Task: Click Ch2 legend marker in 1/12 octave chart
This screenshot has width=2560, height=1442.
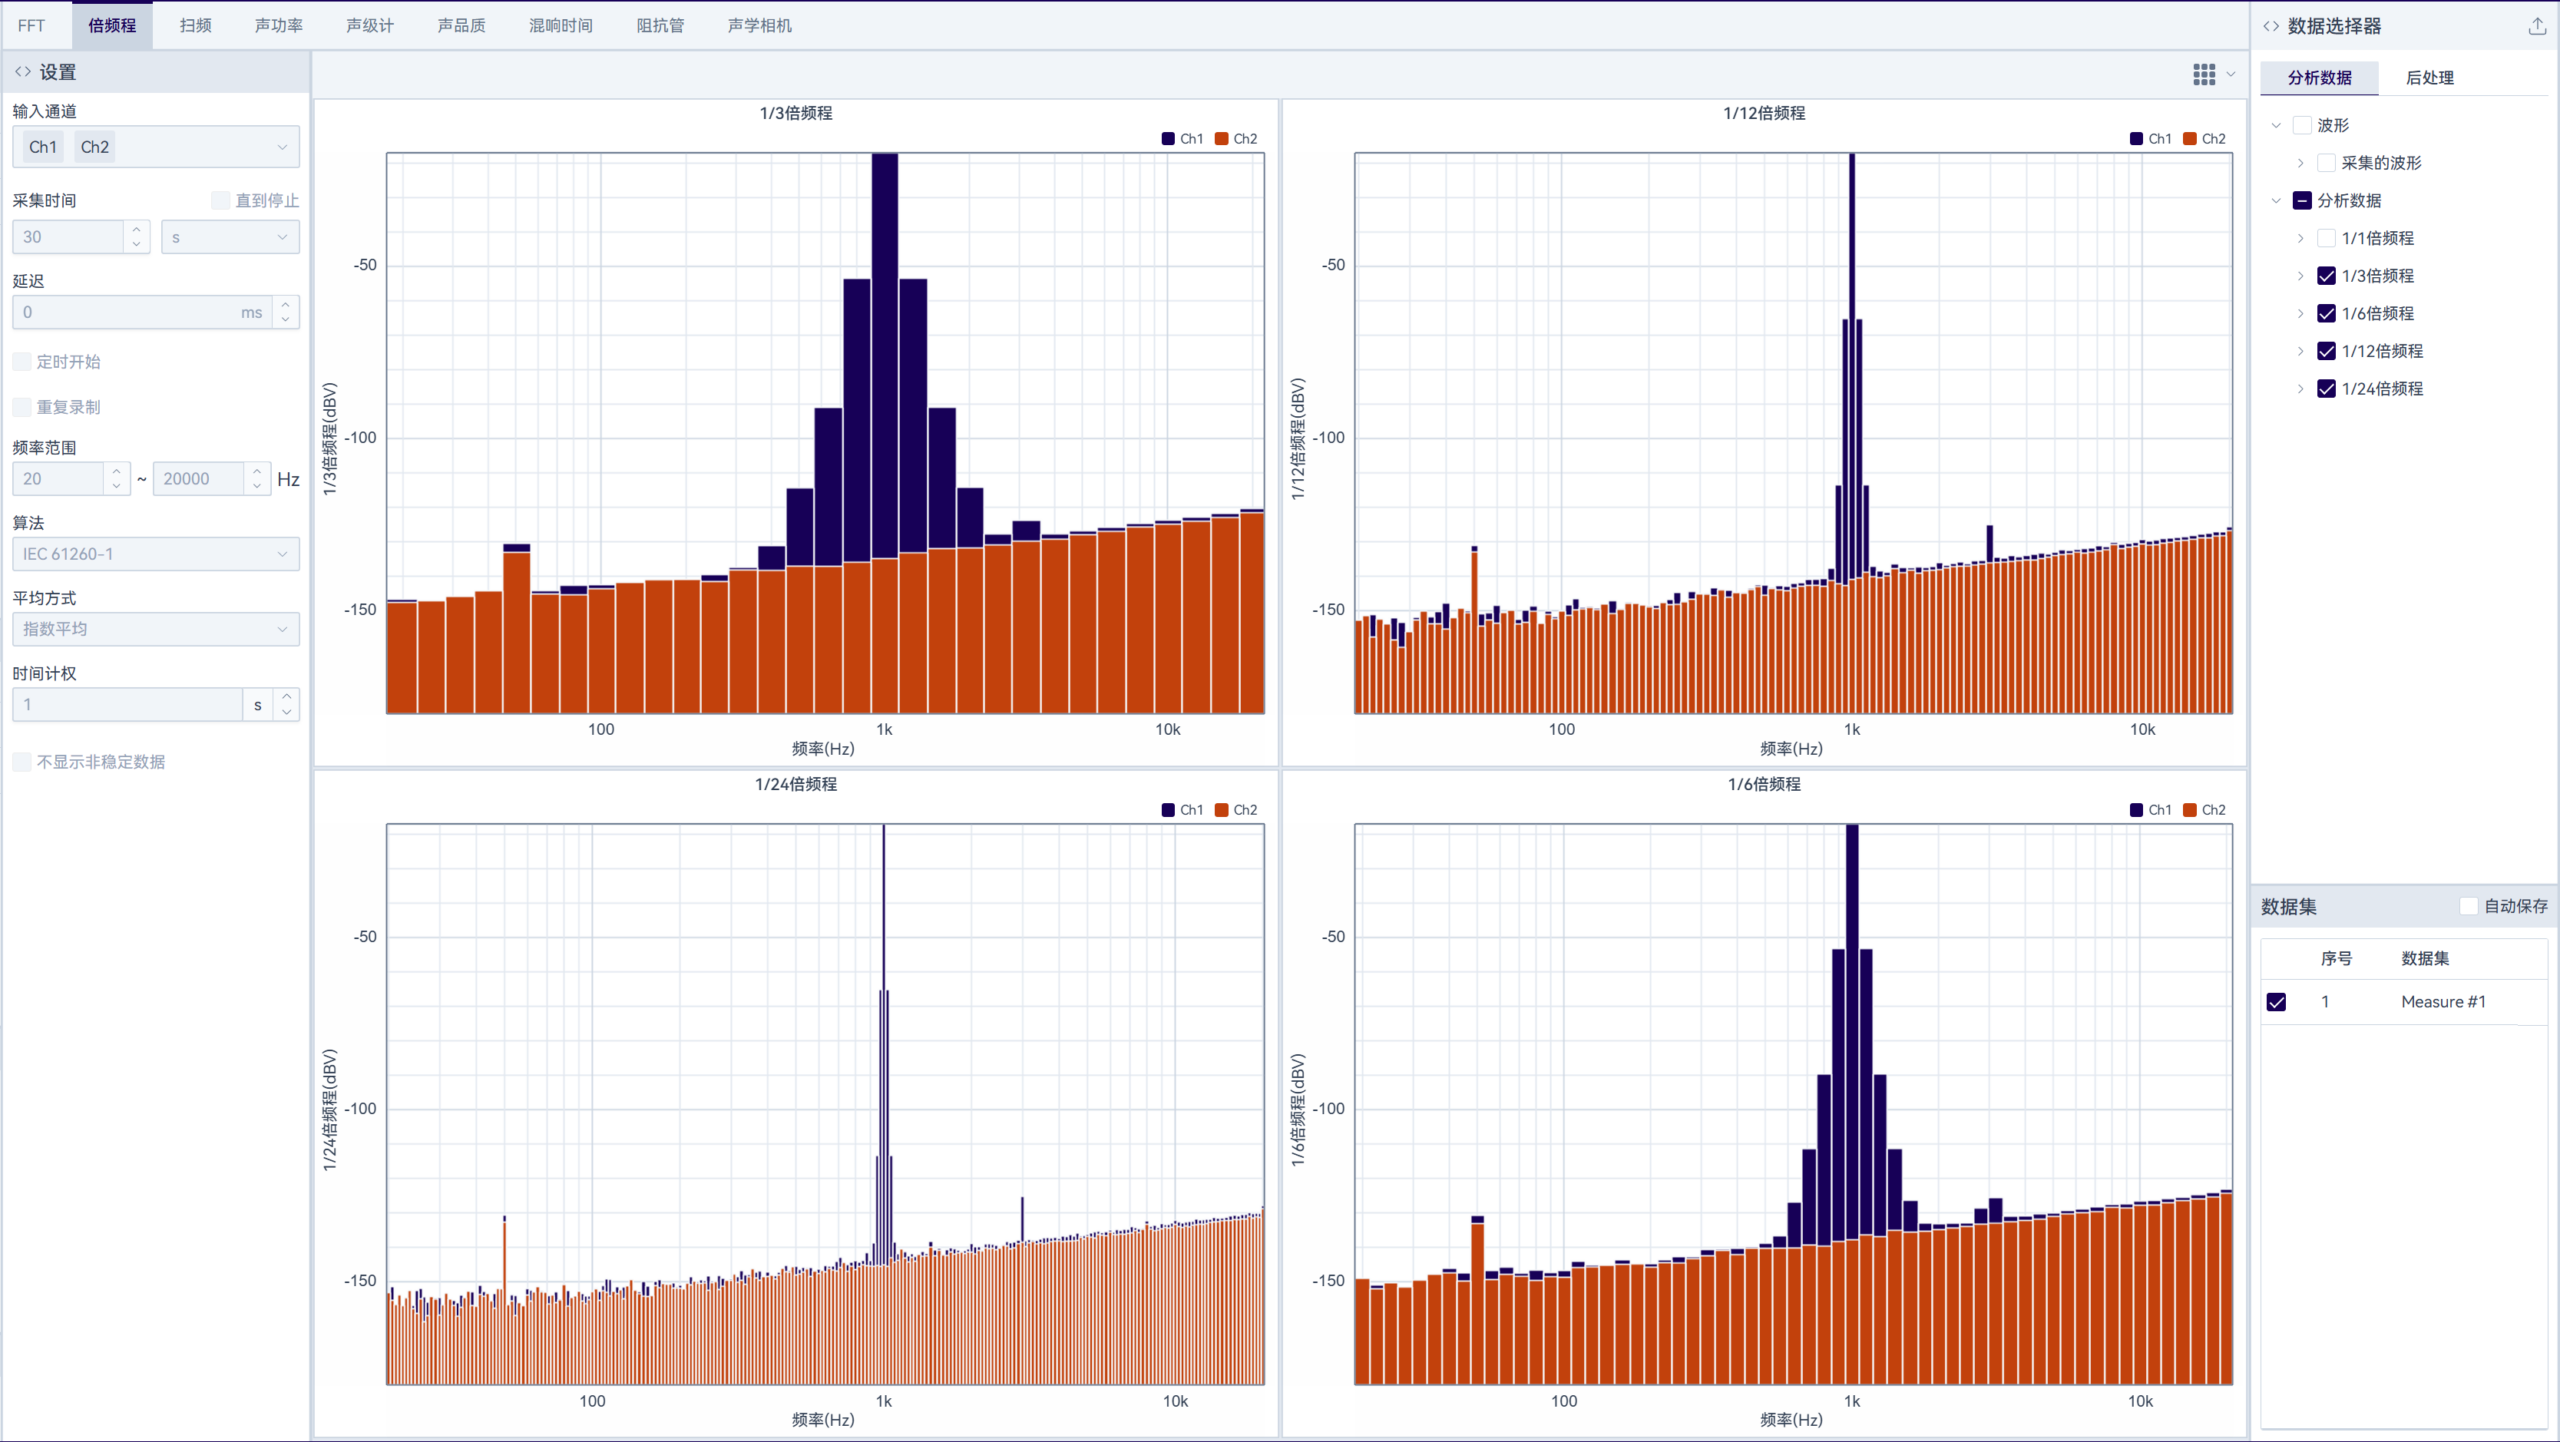Action: pyautogui.click(x=2190, y=139)
